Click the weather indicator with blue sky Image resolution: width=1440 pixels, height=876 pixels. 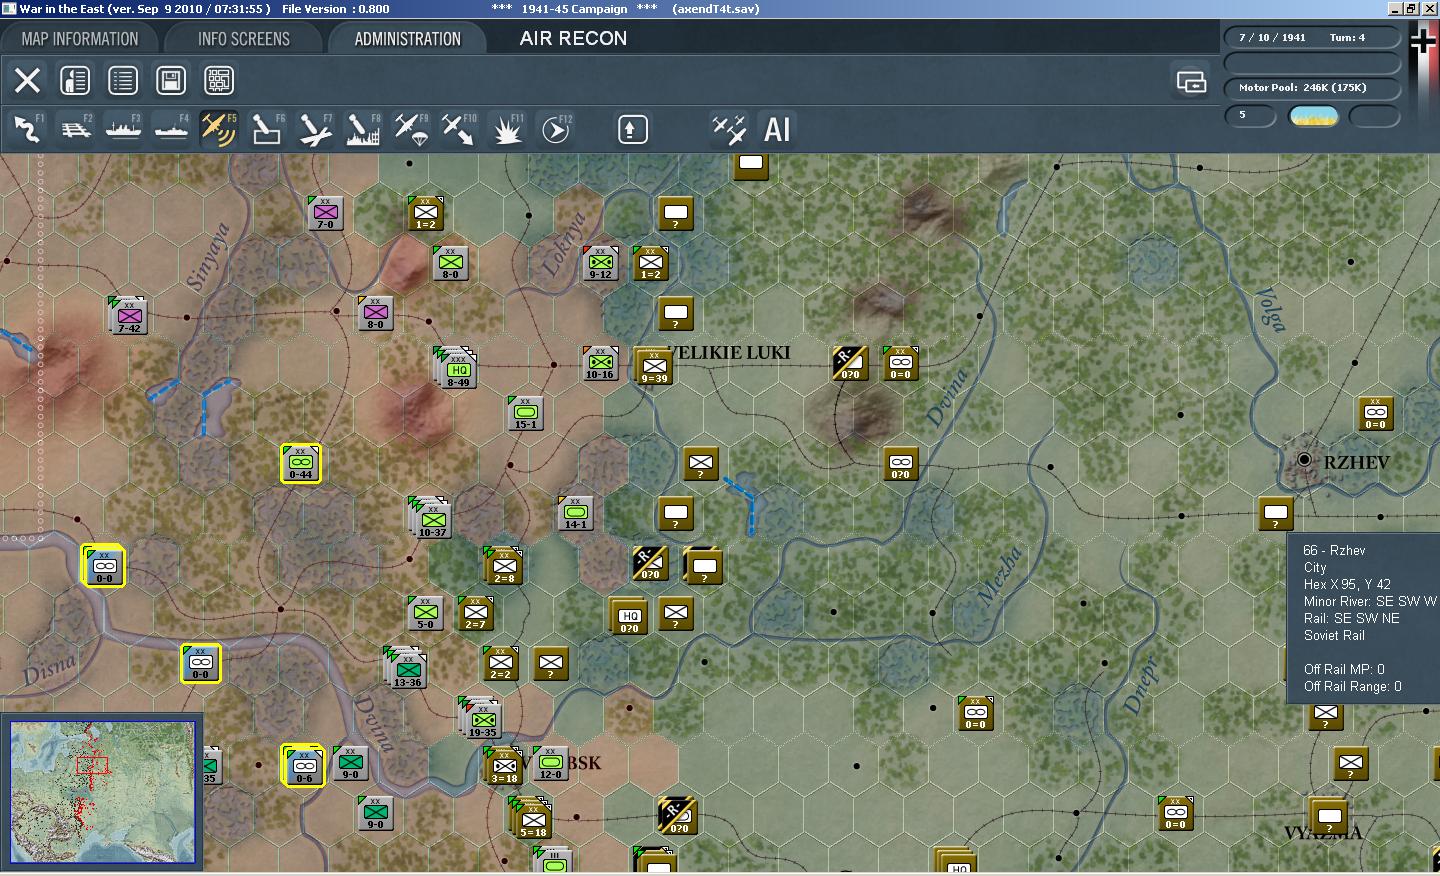(1313, 116)
